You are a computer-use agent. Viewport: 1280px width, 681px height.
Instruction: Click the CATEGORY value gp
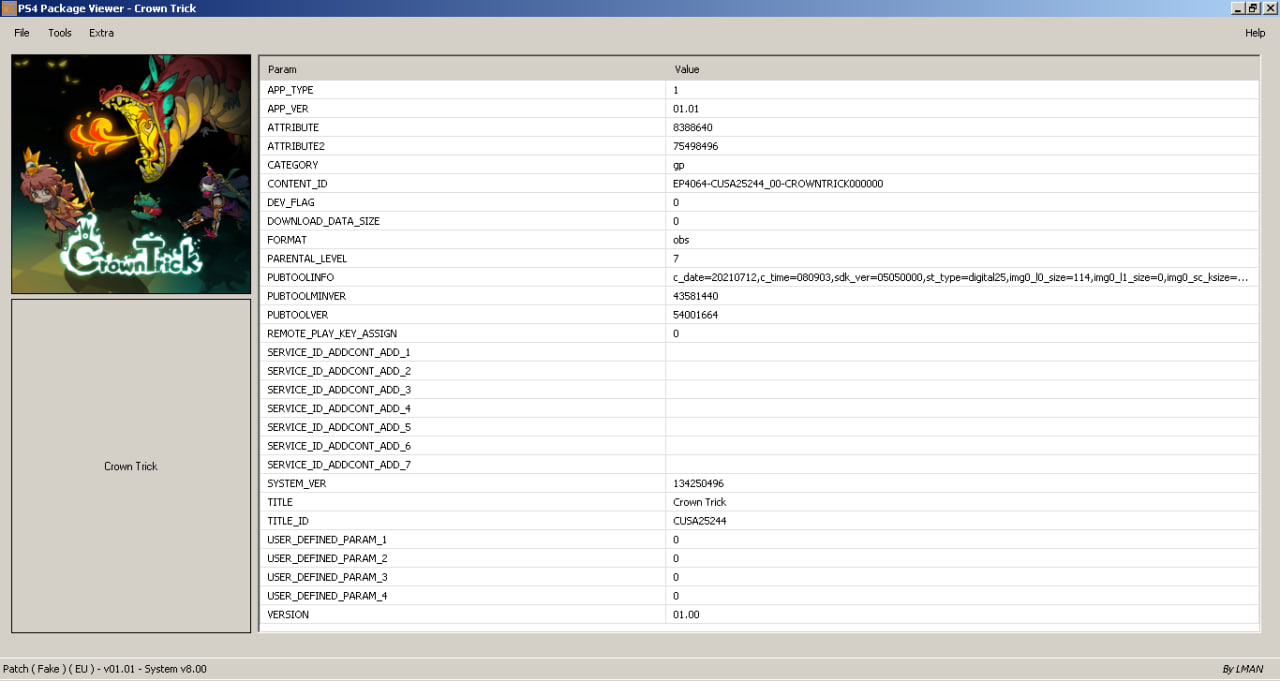[679, 165]
